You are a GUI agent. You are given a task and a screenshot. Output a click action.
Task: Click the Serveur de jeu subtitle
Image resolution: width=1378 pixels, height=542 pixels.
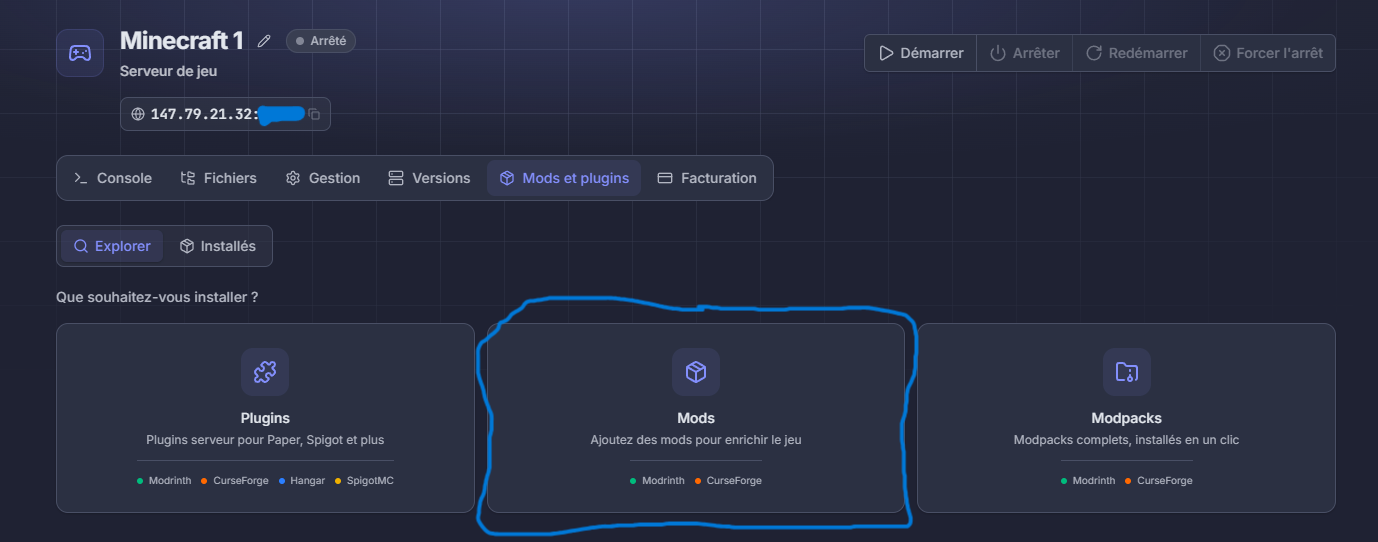(168, 72)
